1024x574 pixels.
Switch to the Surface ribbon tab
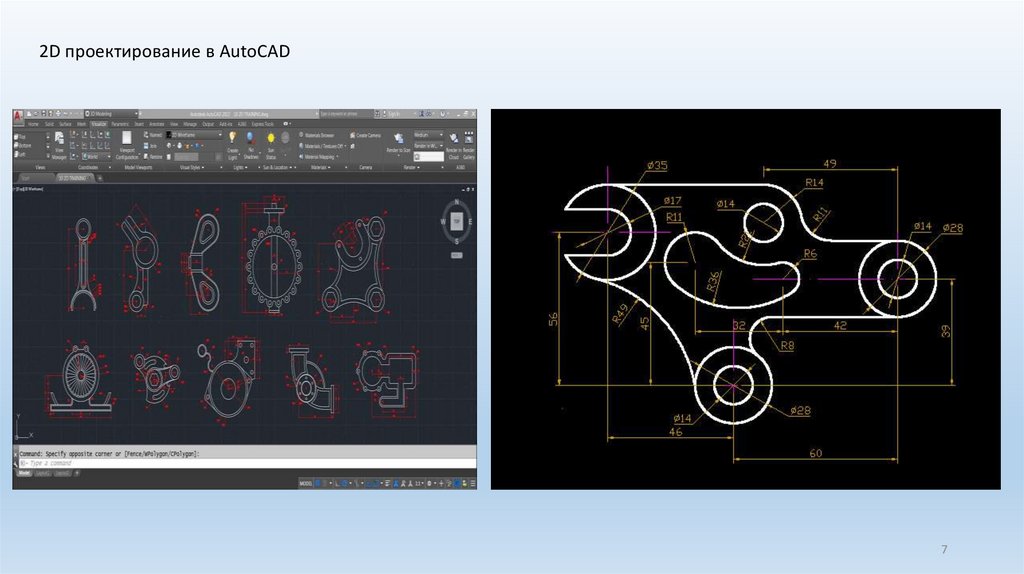point(65,123)
